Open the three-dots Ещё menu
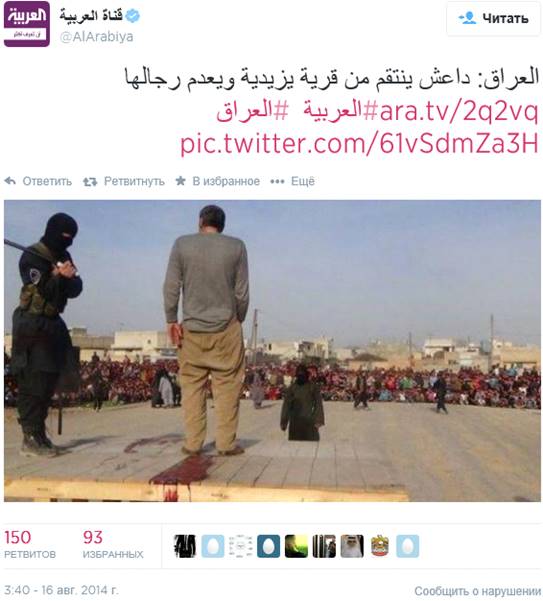Screen dimensions: 543x601 pos(292,181)
